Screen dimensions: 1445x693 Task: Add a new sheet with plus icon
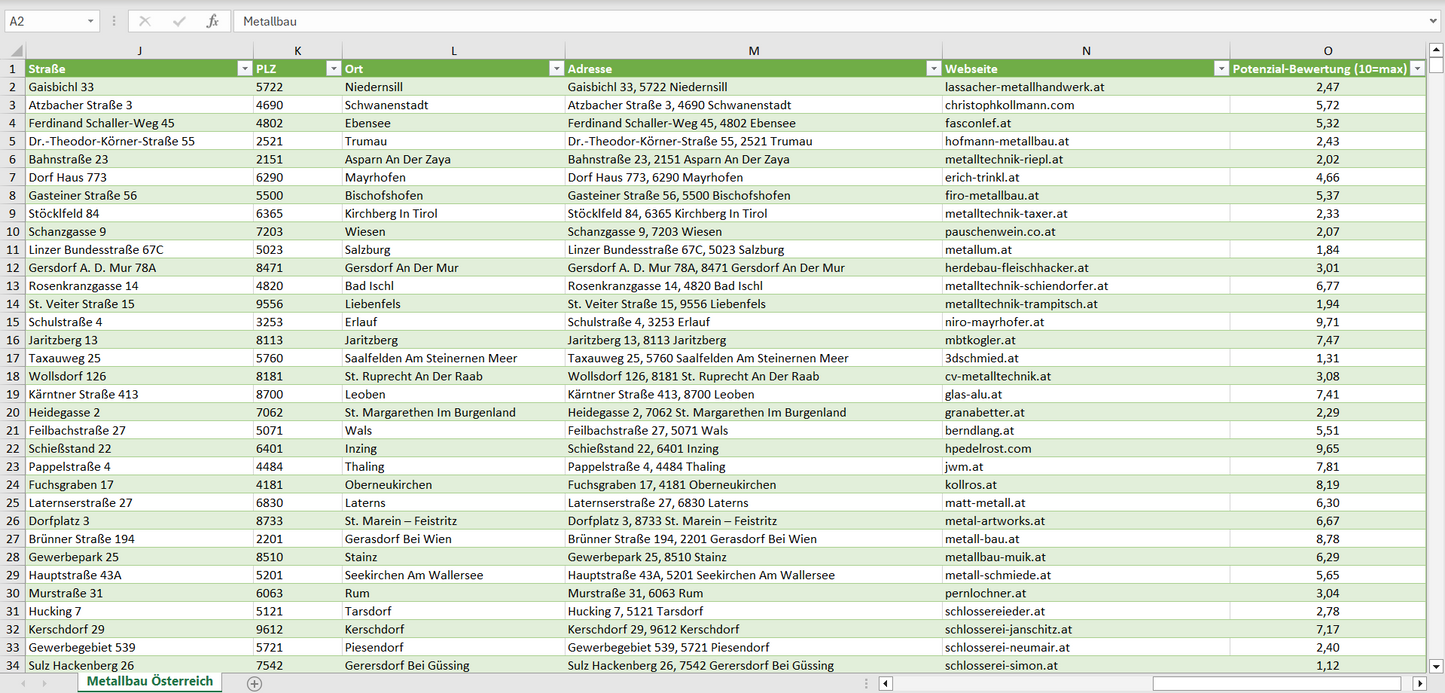coord(254,683)
